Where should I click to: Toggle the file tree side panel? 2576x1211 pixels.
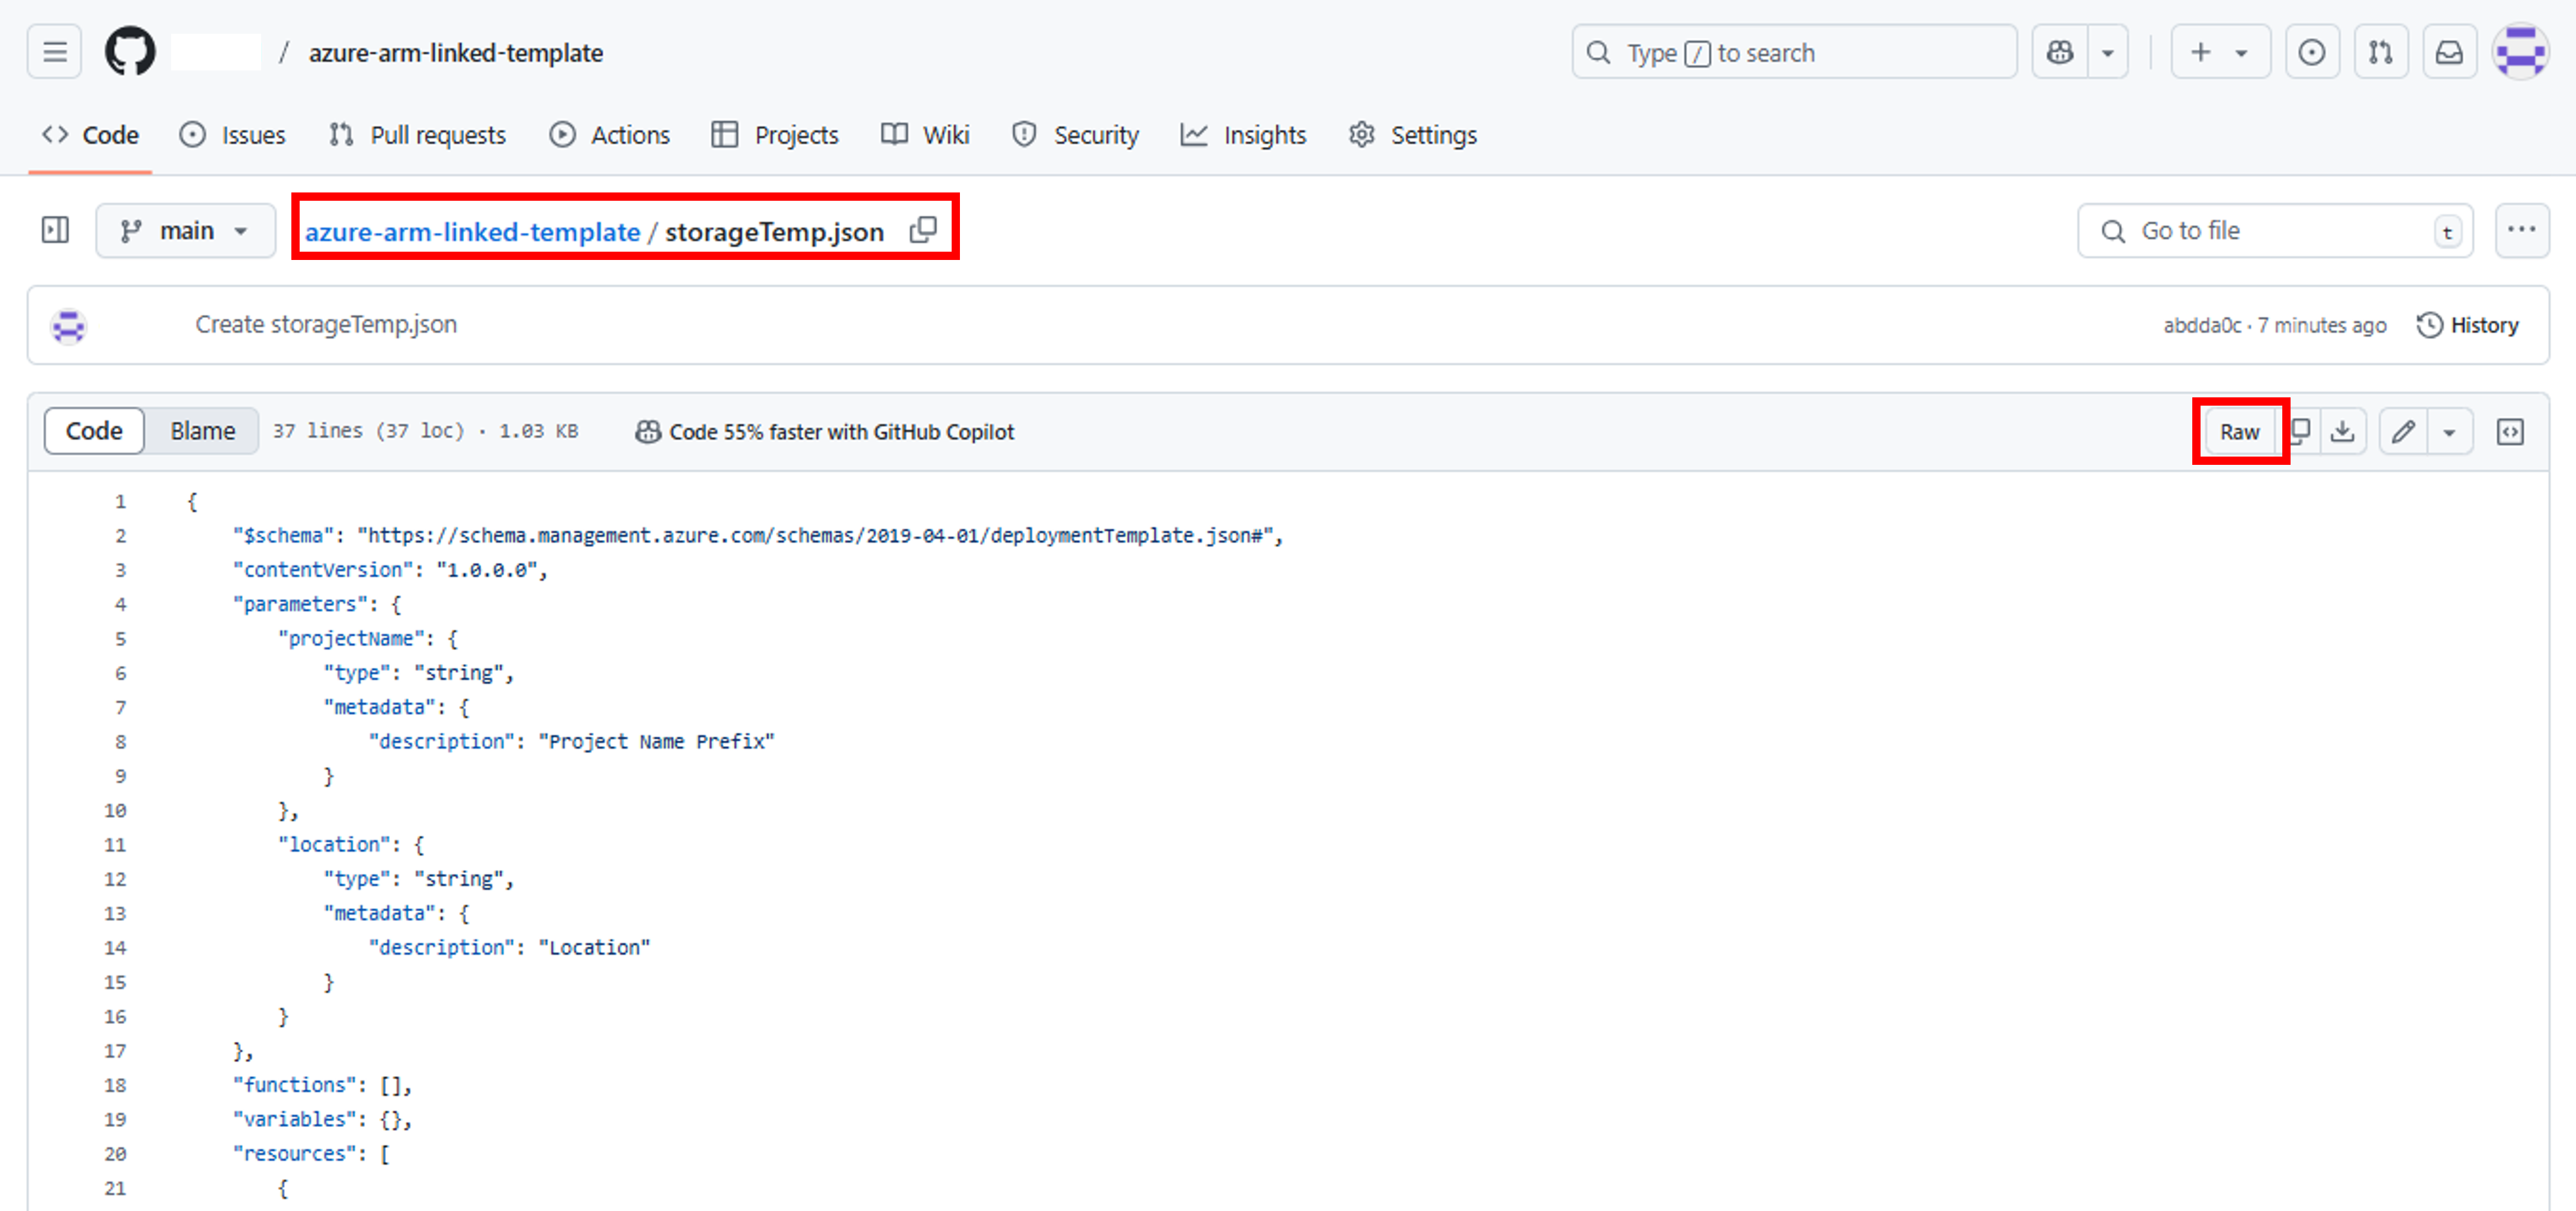54,230
